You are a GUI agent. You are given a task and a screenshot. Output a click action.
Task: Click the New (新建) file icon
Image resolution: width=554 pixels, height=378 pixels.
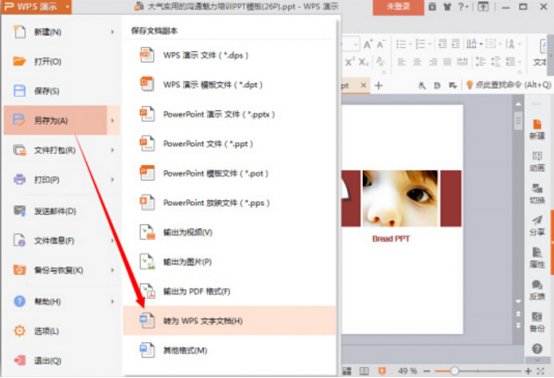tap(19, 32)
